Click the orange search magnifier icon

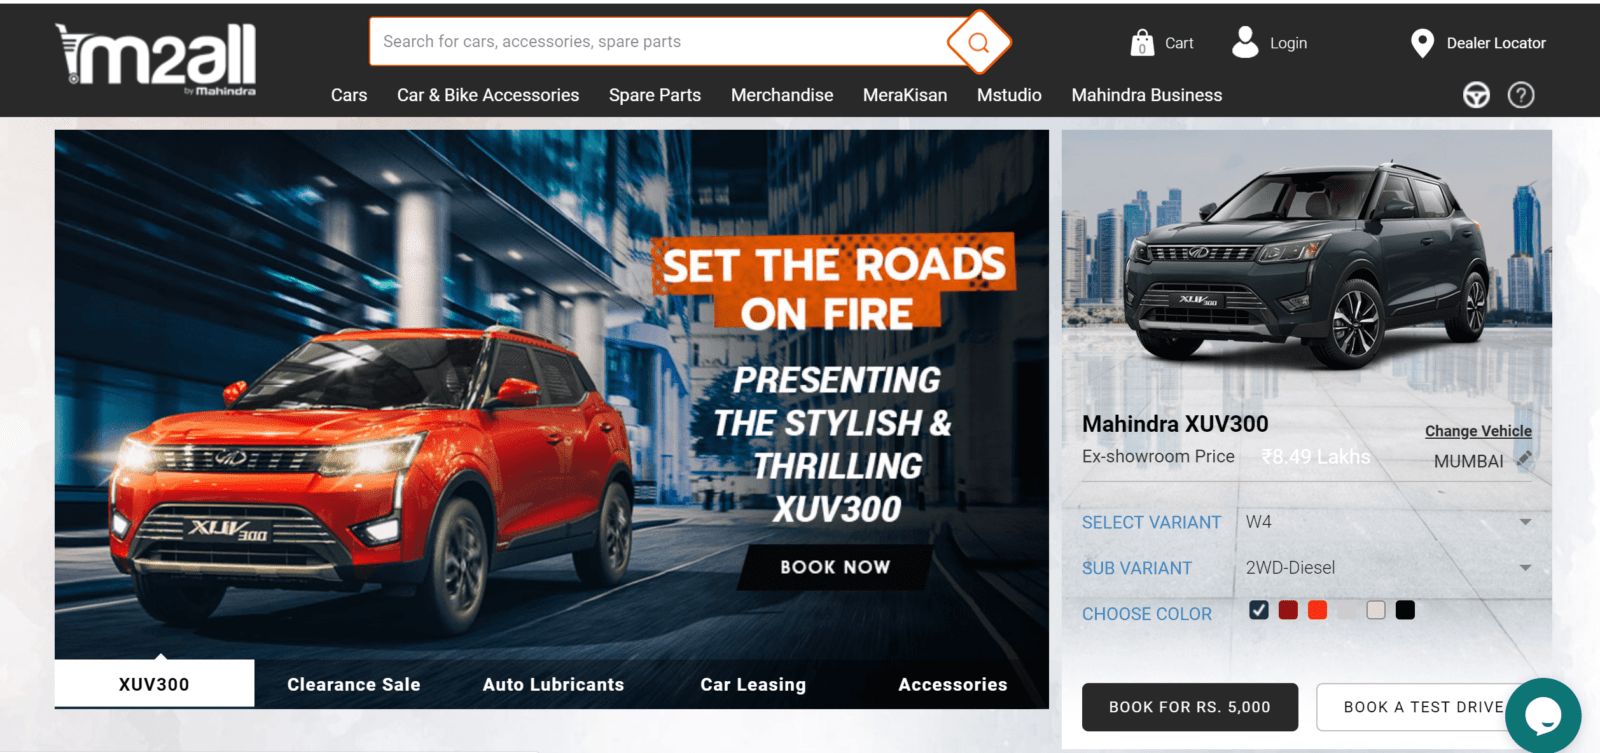(978, 42)
